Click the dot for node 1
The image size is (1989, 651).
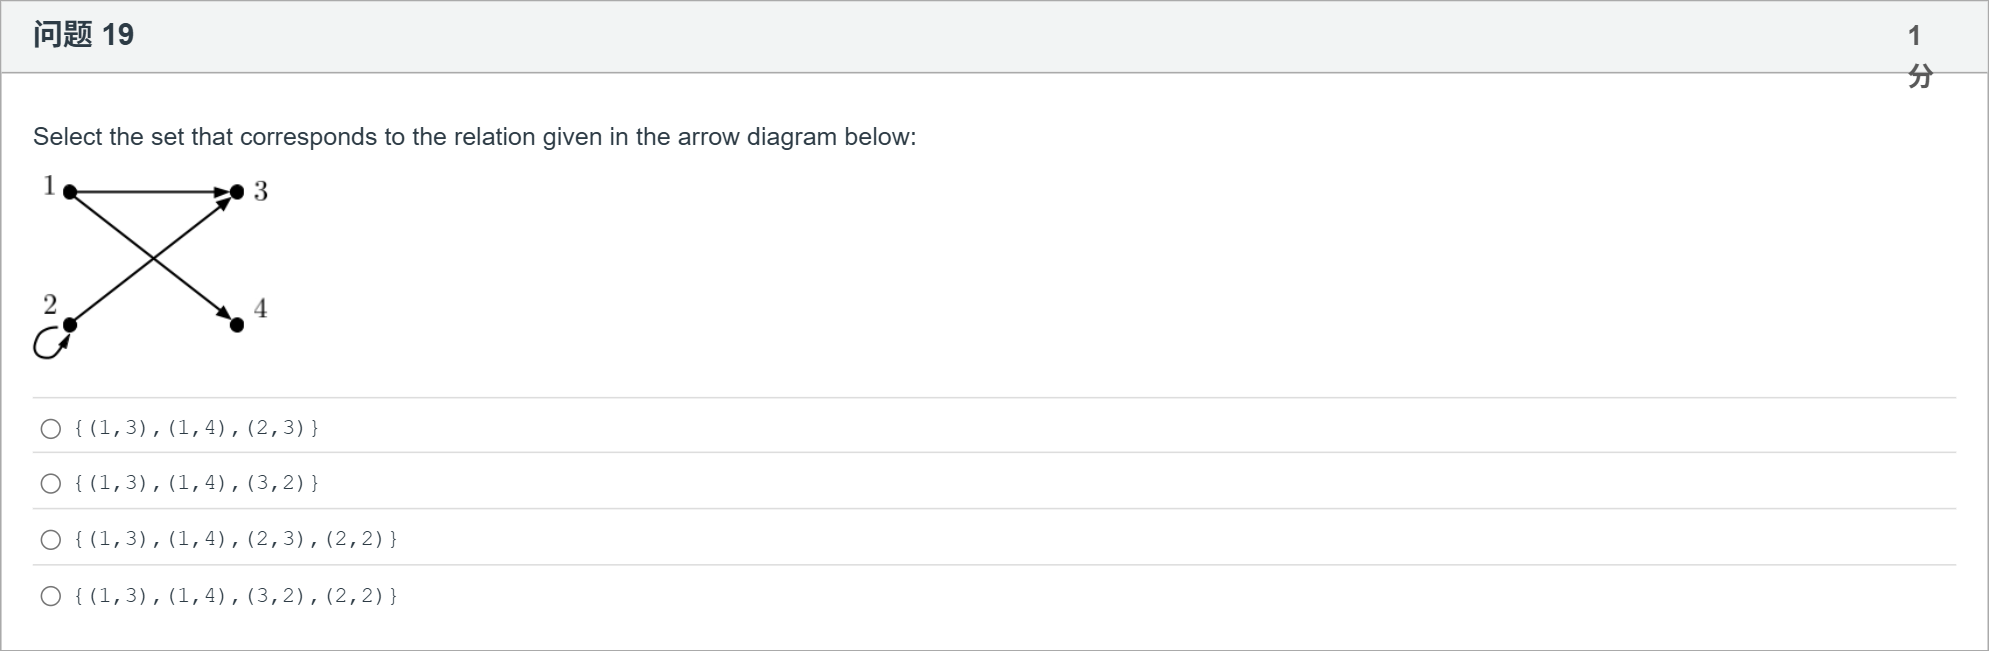70,192
